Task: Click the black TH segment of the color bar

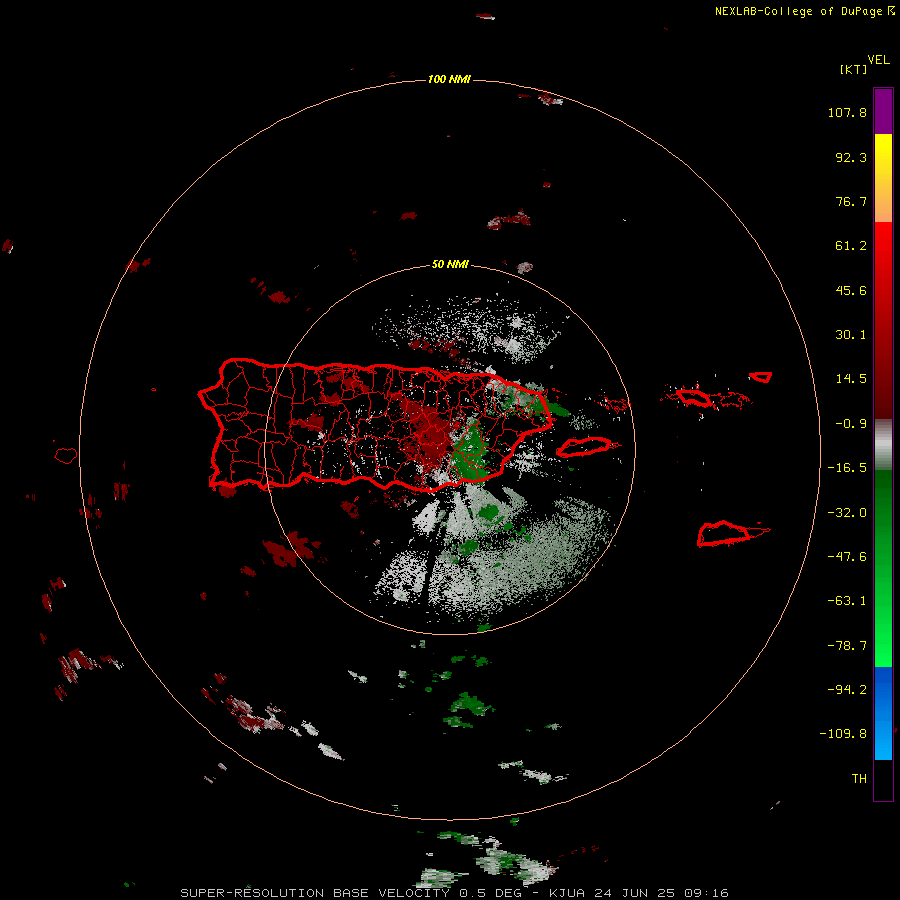Action: [883, 779]
